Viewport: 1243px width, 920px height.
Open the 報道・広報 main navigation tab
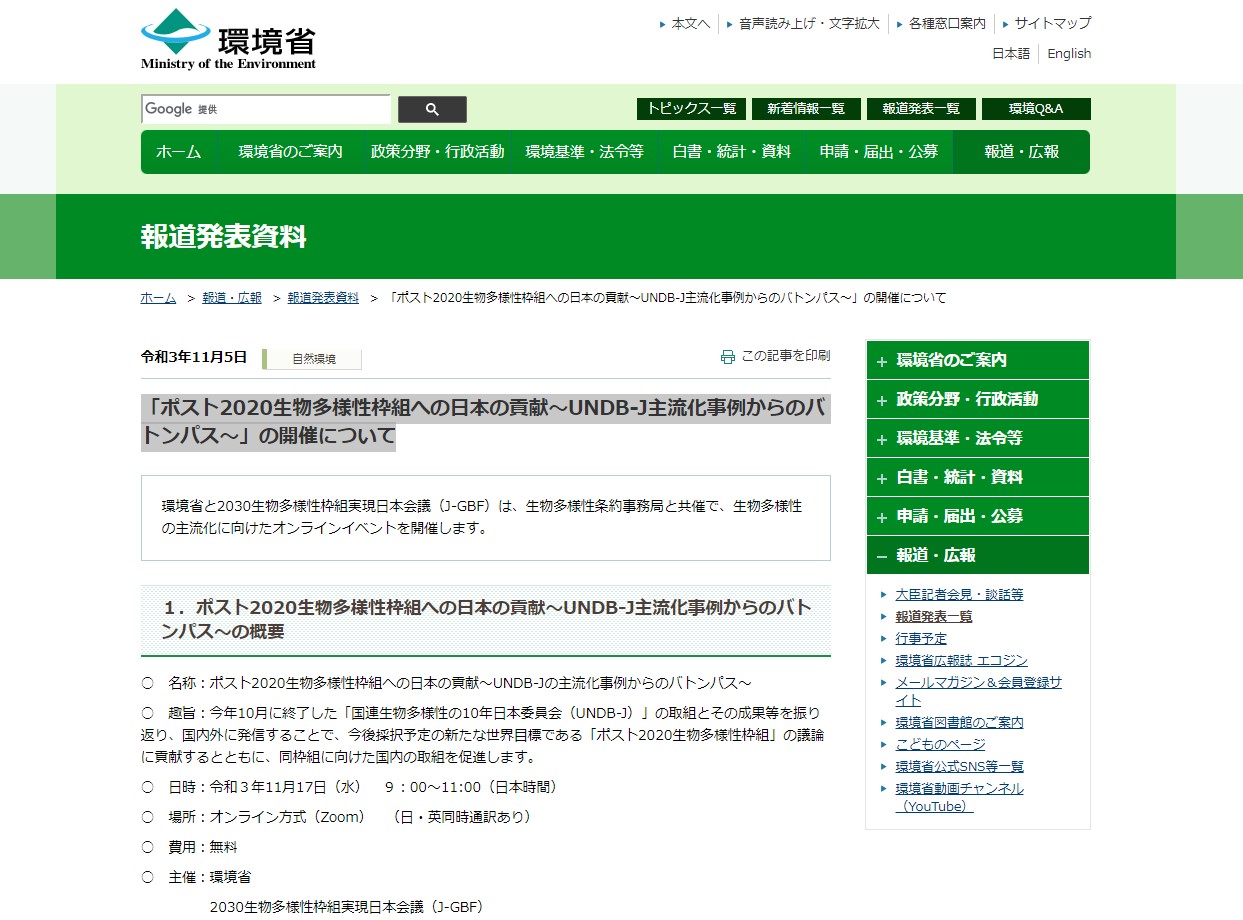[x=1021, y=152]
